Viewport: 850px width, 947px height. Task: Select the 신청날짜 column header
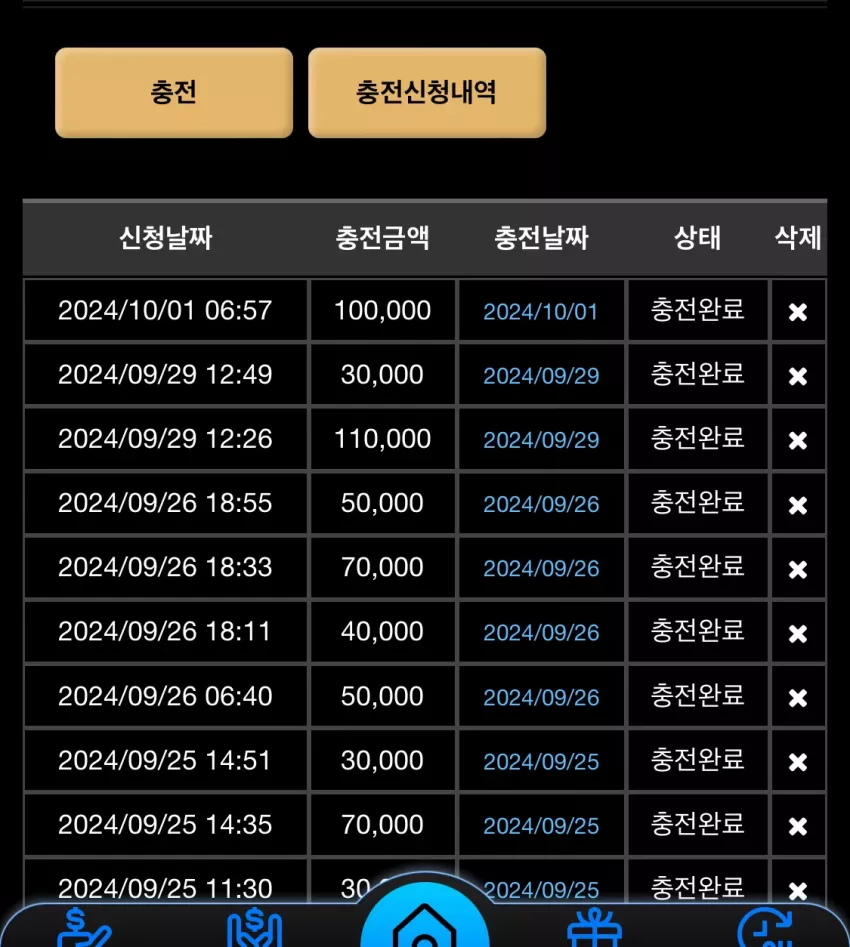click(166, 238)
